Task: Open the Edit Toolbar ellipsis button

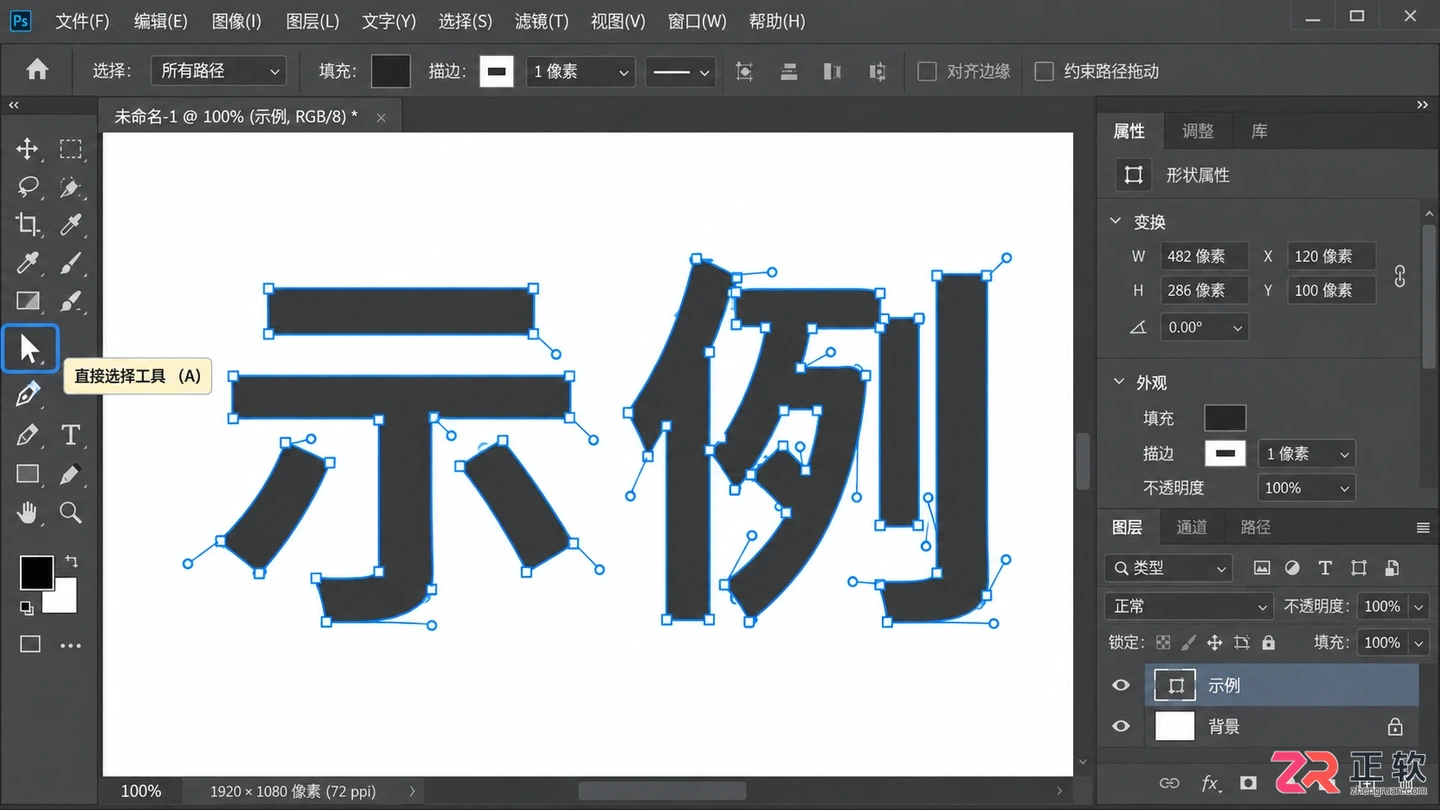Action: 70,645
